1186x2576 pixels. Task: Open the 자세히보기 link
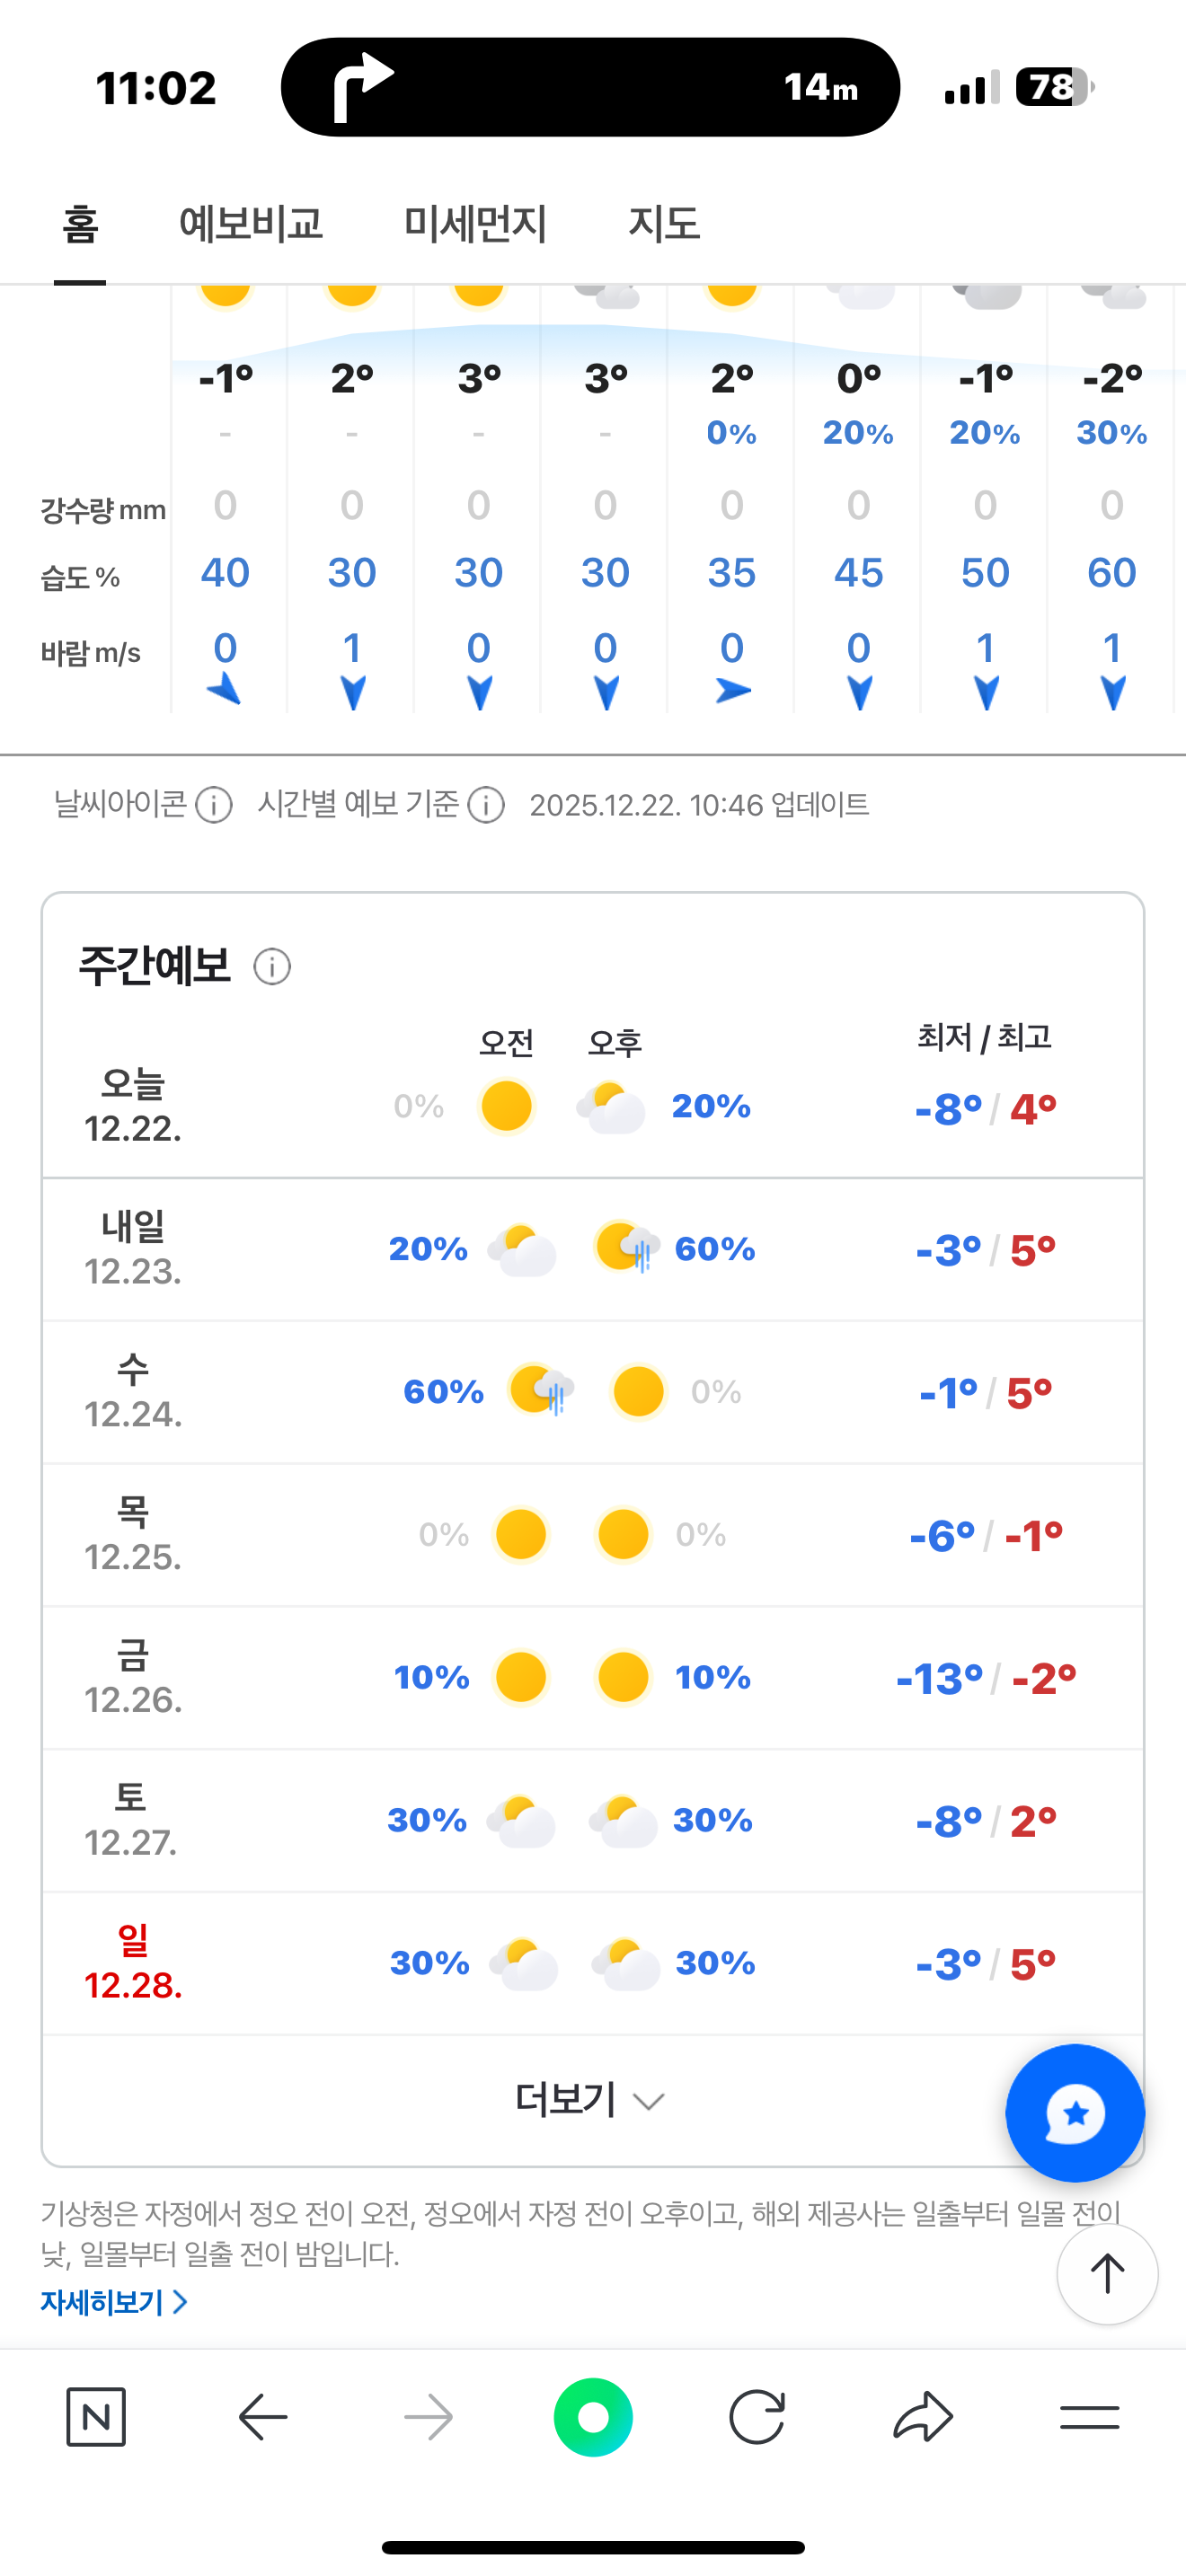[114, 2303]
